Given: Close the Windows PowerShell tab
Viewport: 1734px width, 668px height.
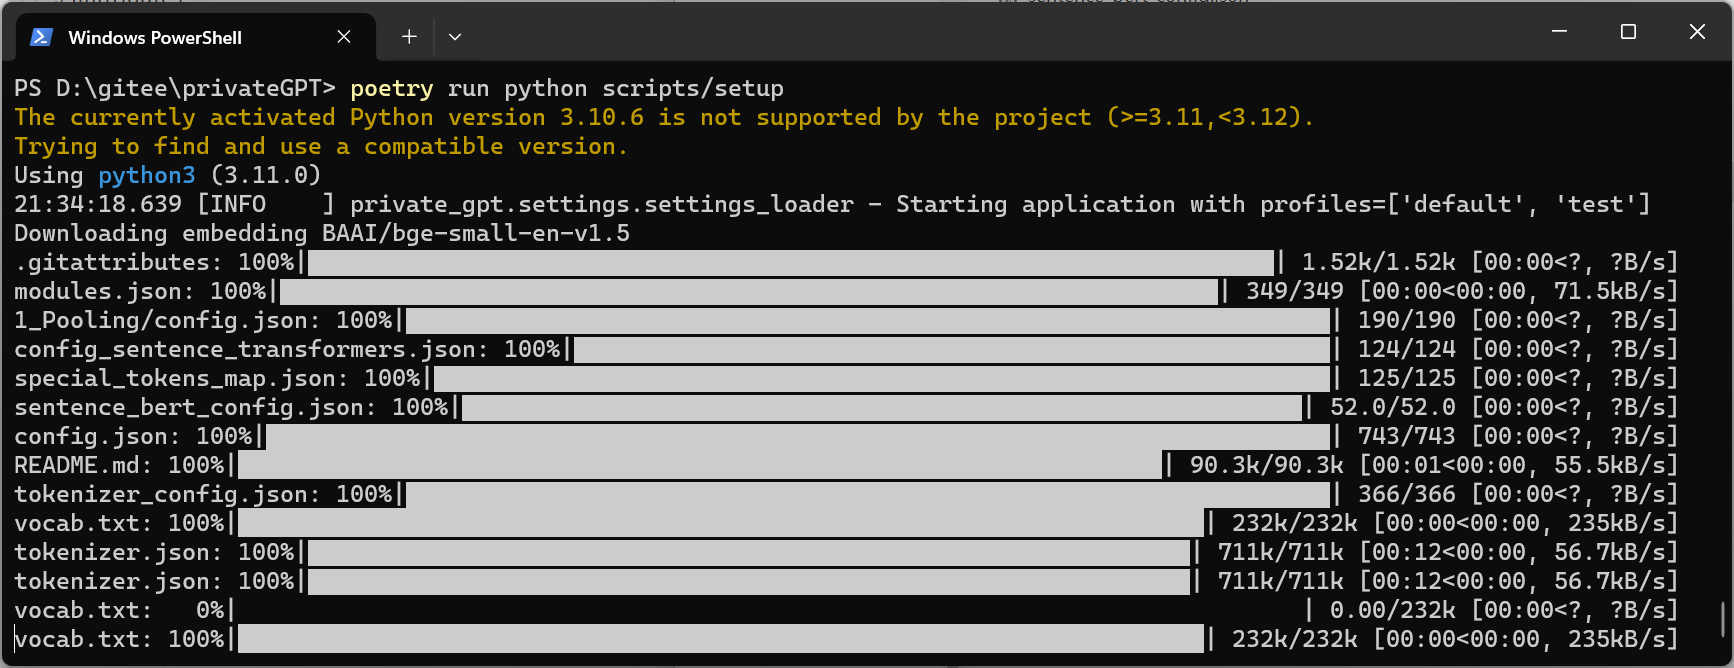Looking at the screenshot, I should coord(344,37).
